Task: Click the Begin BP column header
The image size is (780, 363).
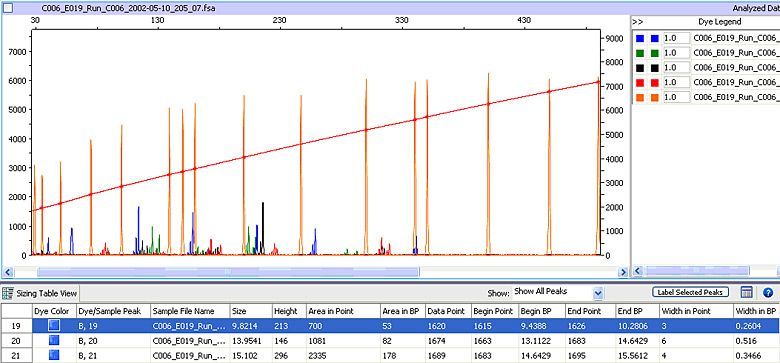Action: 541,311
